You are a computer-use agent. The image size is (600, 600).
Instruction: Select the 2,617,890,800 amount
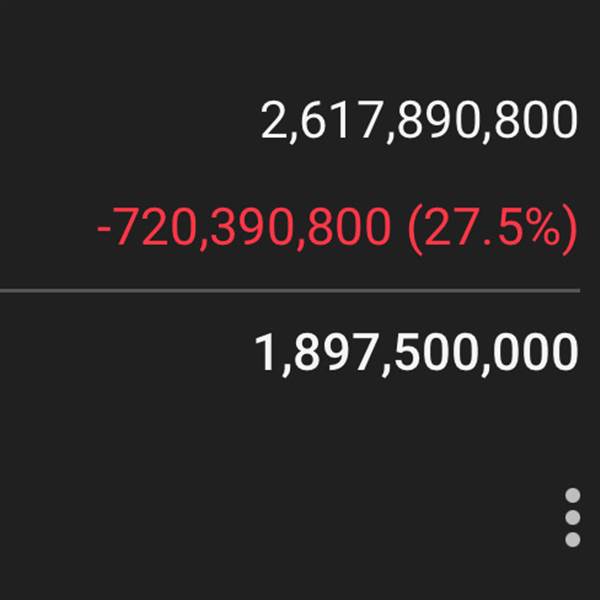click(x=419, y=121)
